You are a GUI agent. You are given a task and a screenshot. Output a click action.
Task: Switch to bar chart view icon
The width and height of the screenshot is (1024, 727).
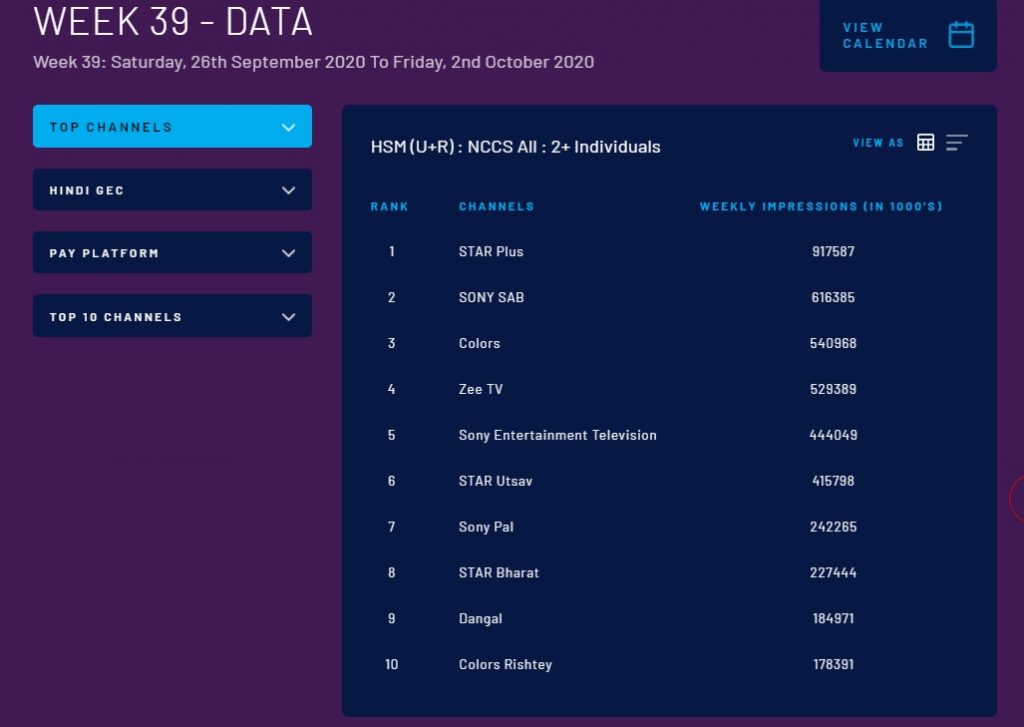point(957,143)
